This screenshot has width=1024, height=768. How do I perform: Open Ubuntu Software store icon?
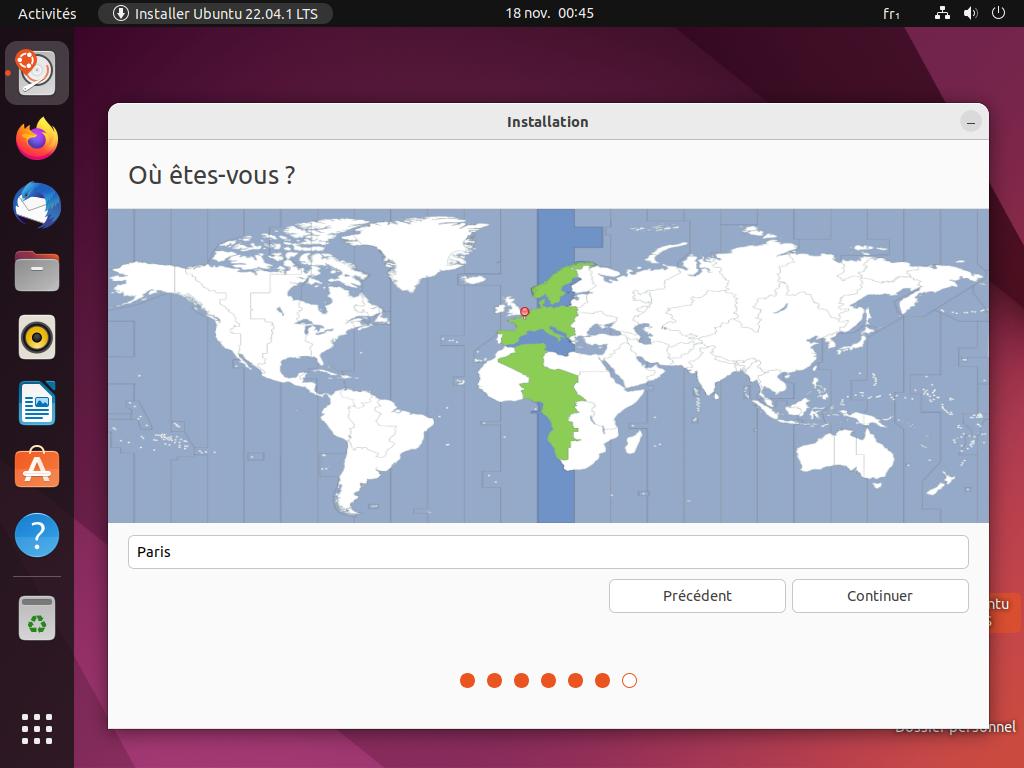click(37, 469)
